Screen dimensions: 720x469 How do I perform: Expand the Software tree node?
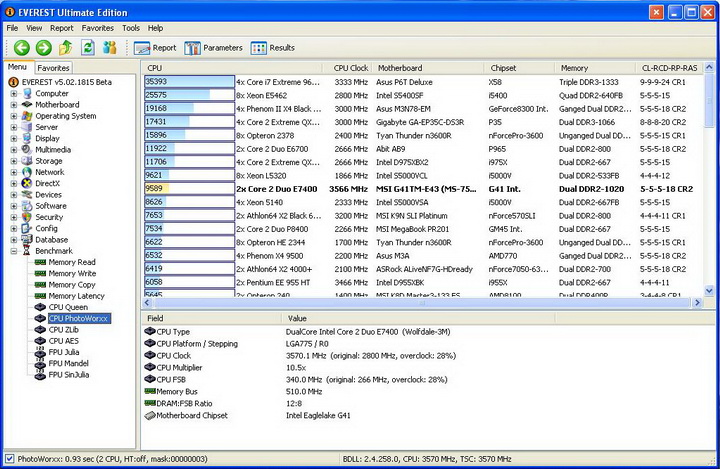click(x=14, y=206)
